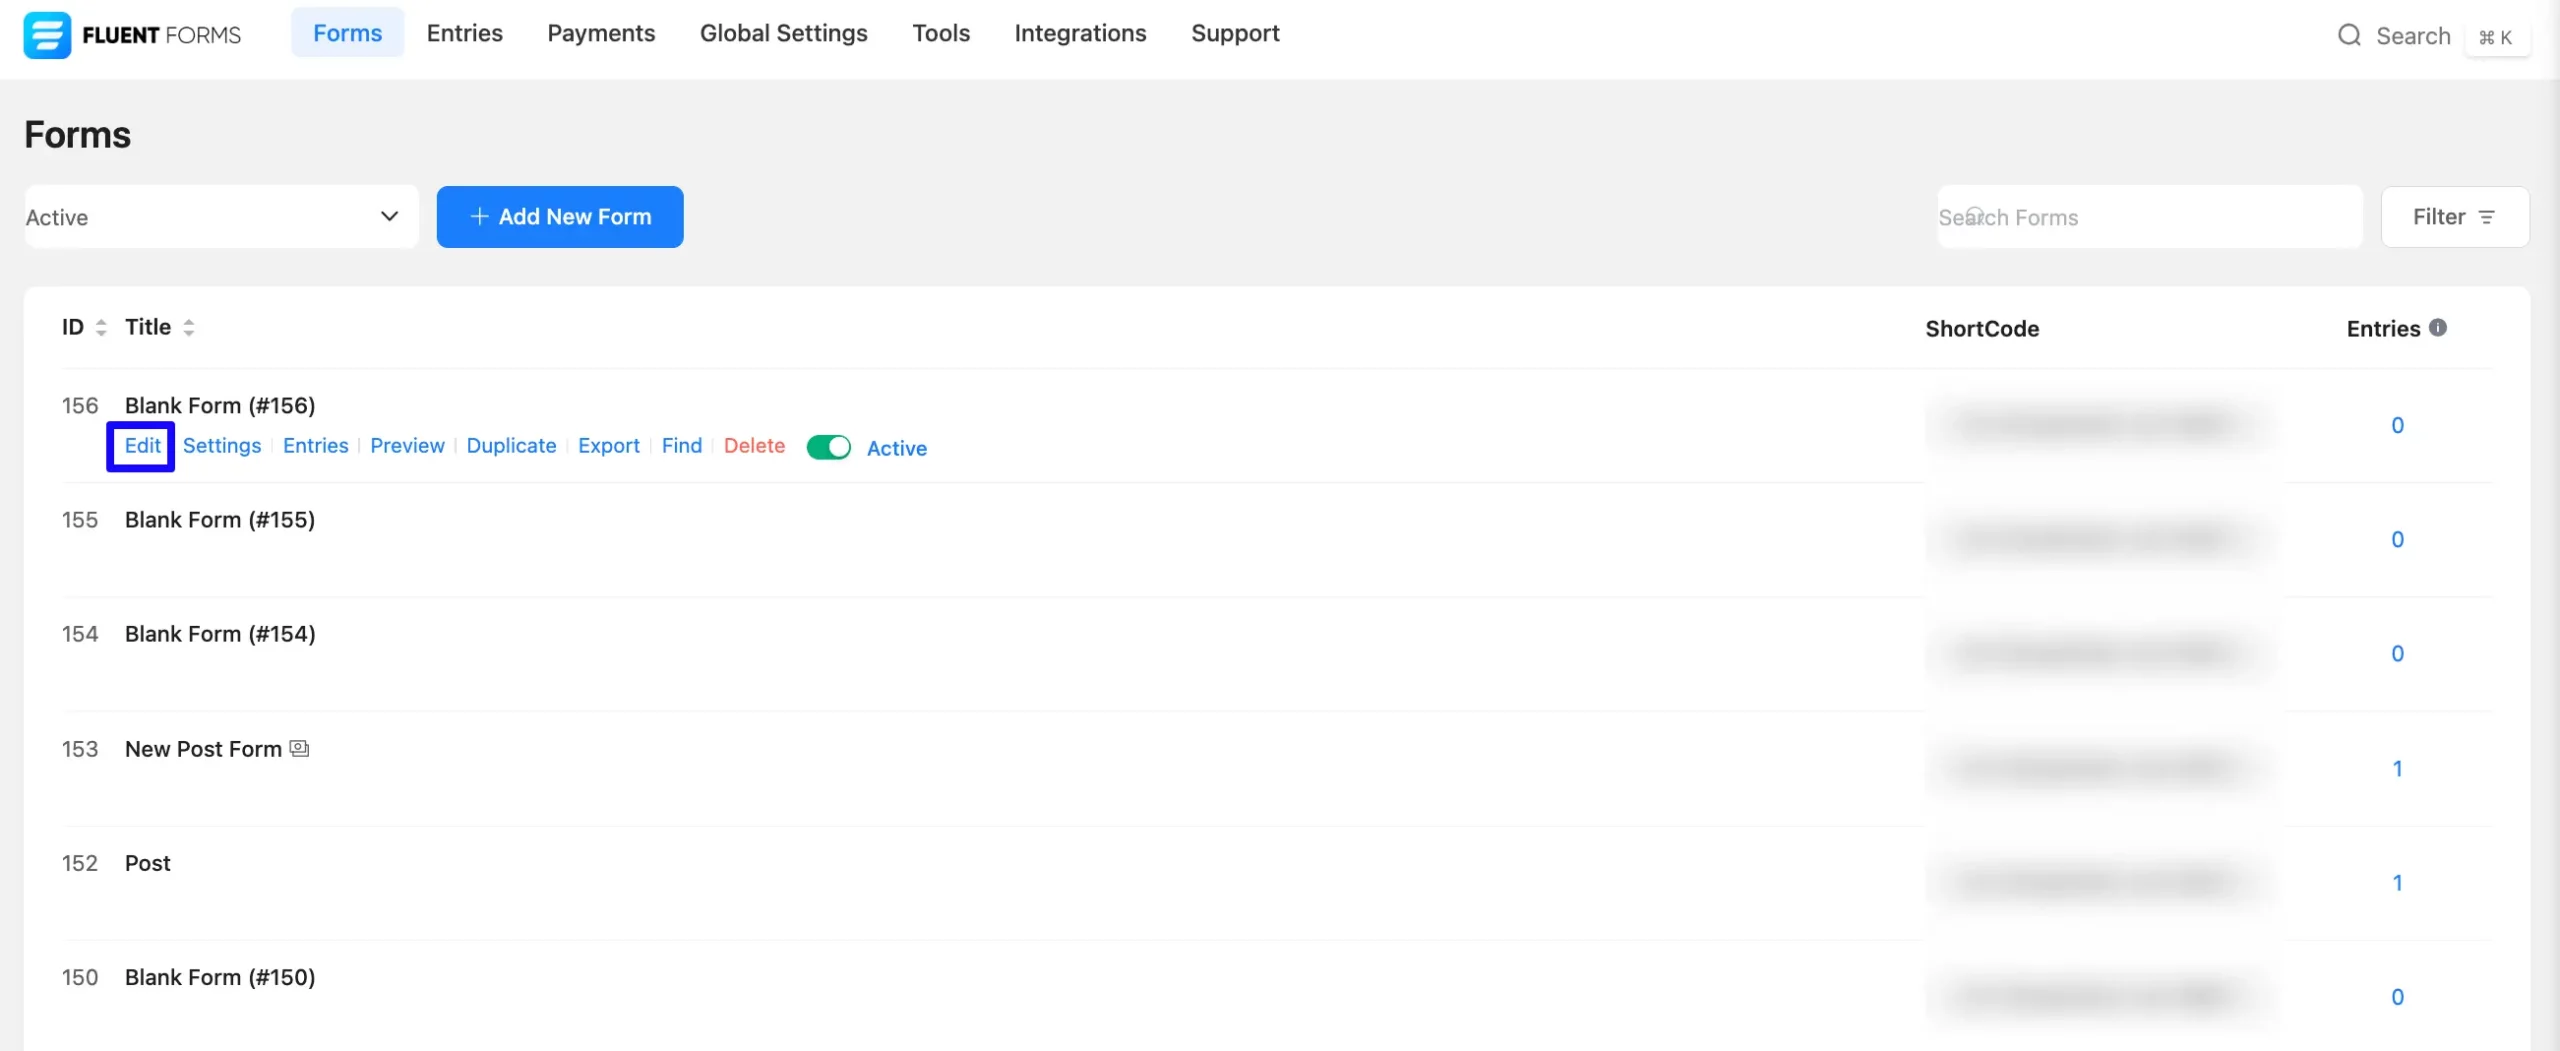Toggle off the Active switch for form 156
Screen dimensions: 2560x1051
coord(828,447)
